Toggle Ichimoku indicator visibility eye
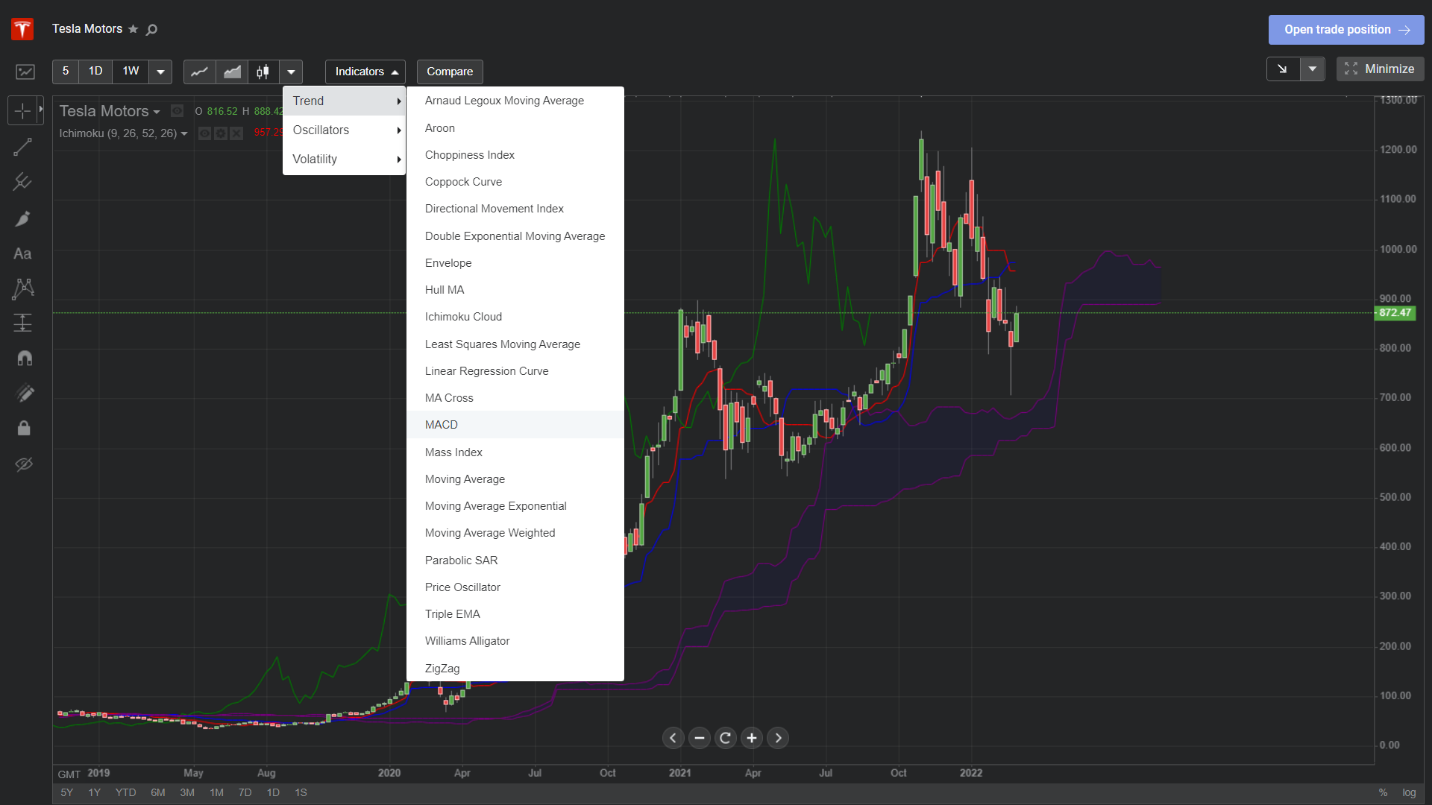 click(x=204, y=133)
